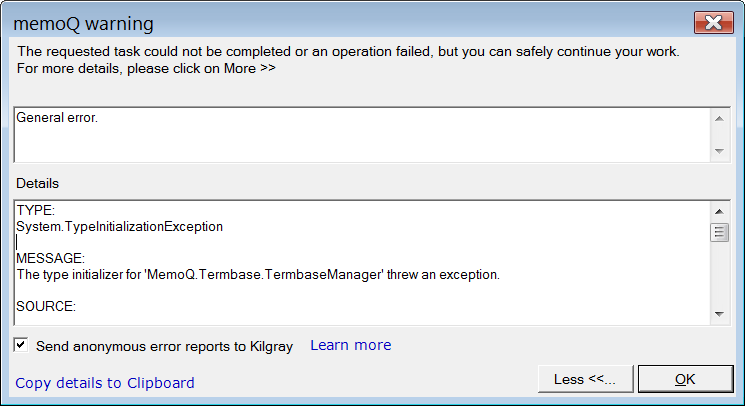Click up arrow of Details scrollbar
This screenshot has width=745, height=406.
click(x=719, y=211)
